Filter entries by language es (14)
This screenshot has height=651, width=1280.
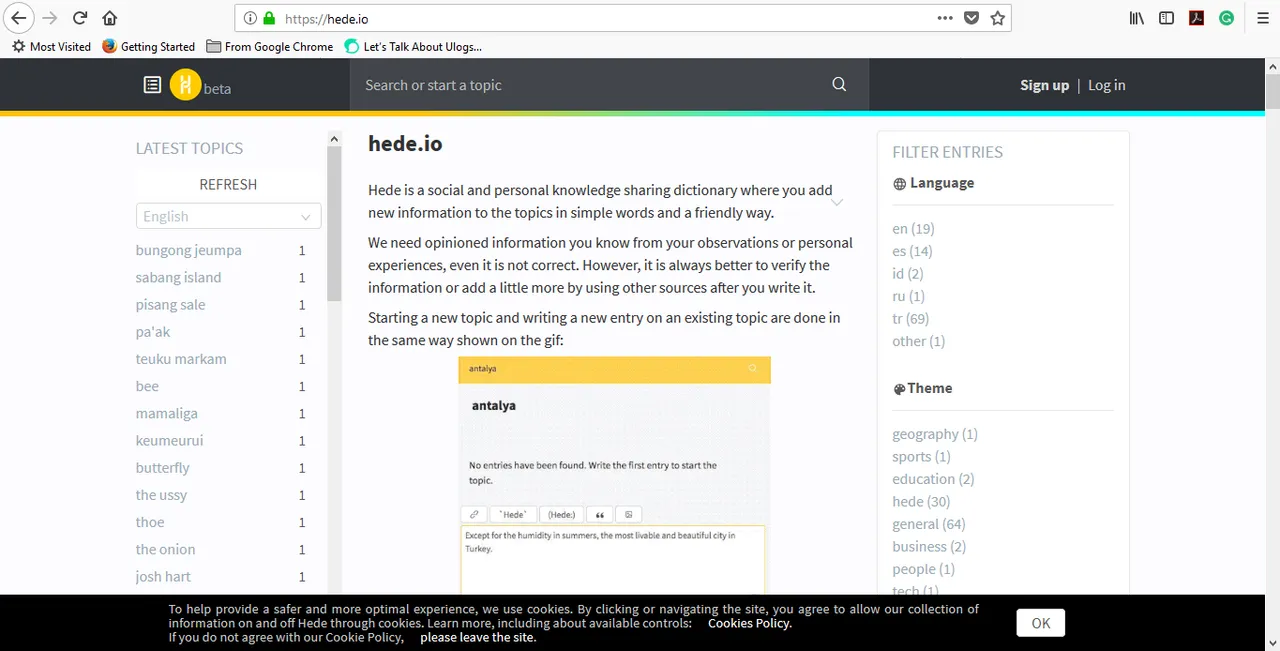click(912, 251)
